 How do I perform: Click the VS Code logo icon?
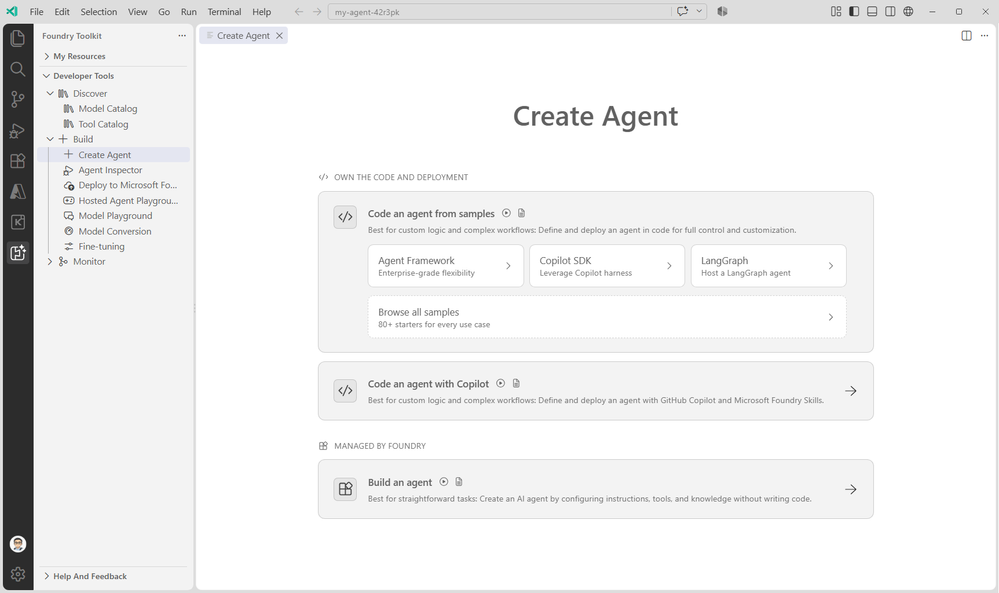12,11
